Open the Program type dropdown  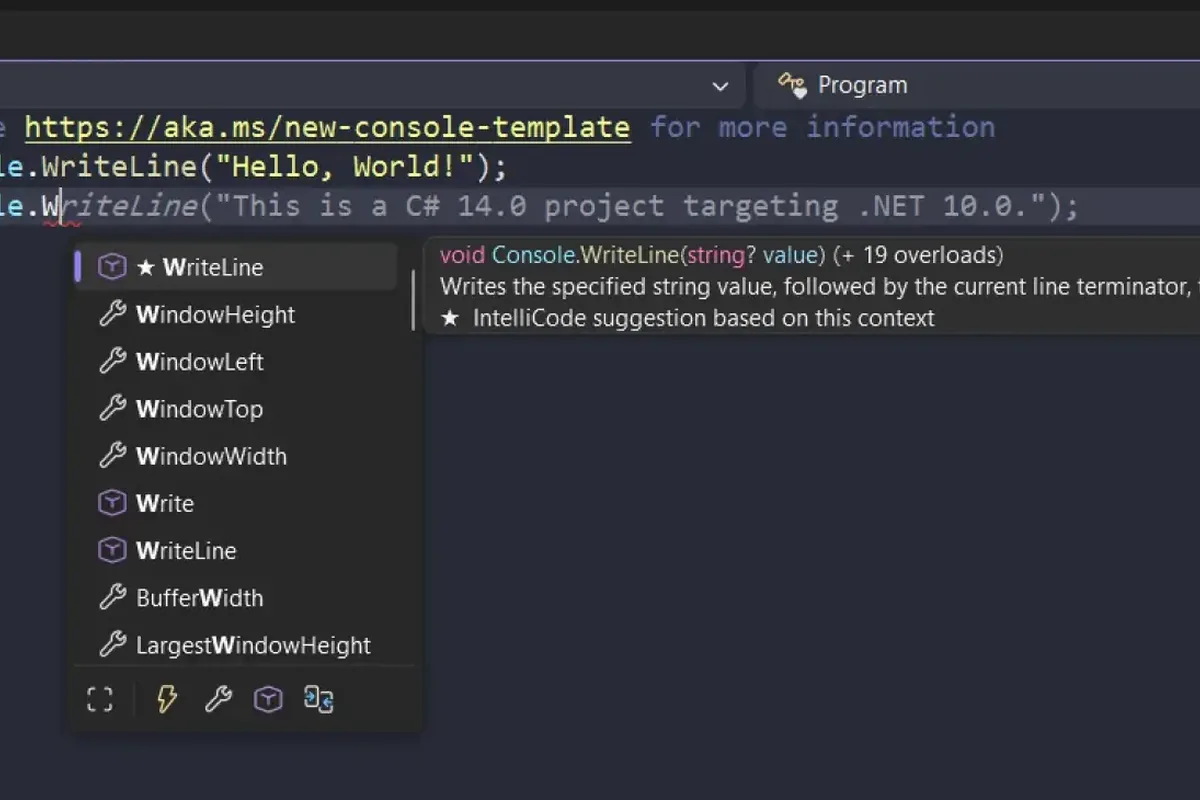pos(976,85)
